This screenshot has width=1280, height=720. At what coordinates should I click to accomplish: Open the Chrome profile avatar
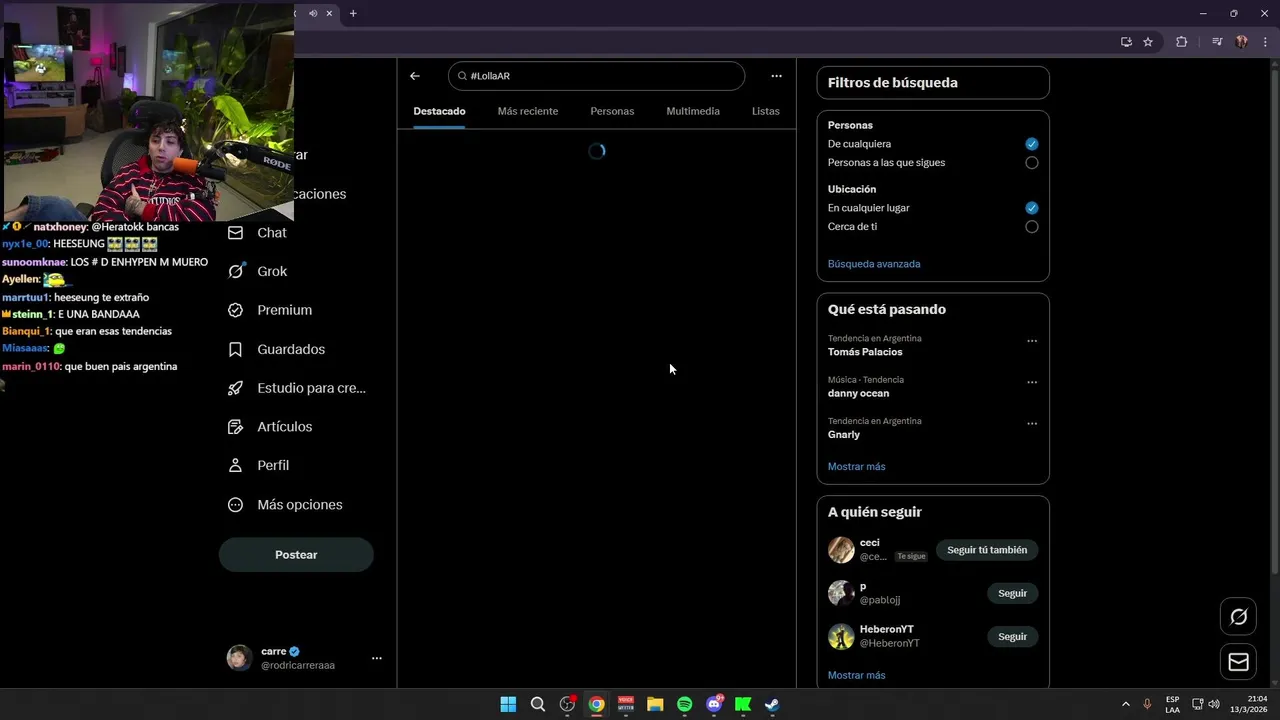1241,42
